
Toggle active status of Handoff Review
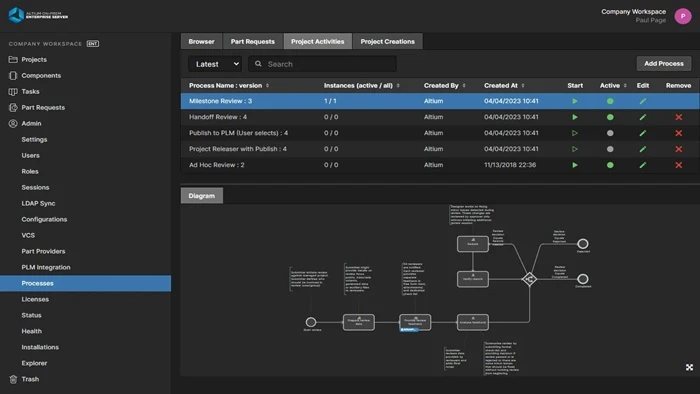pos(610,117)
